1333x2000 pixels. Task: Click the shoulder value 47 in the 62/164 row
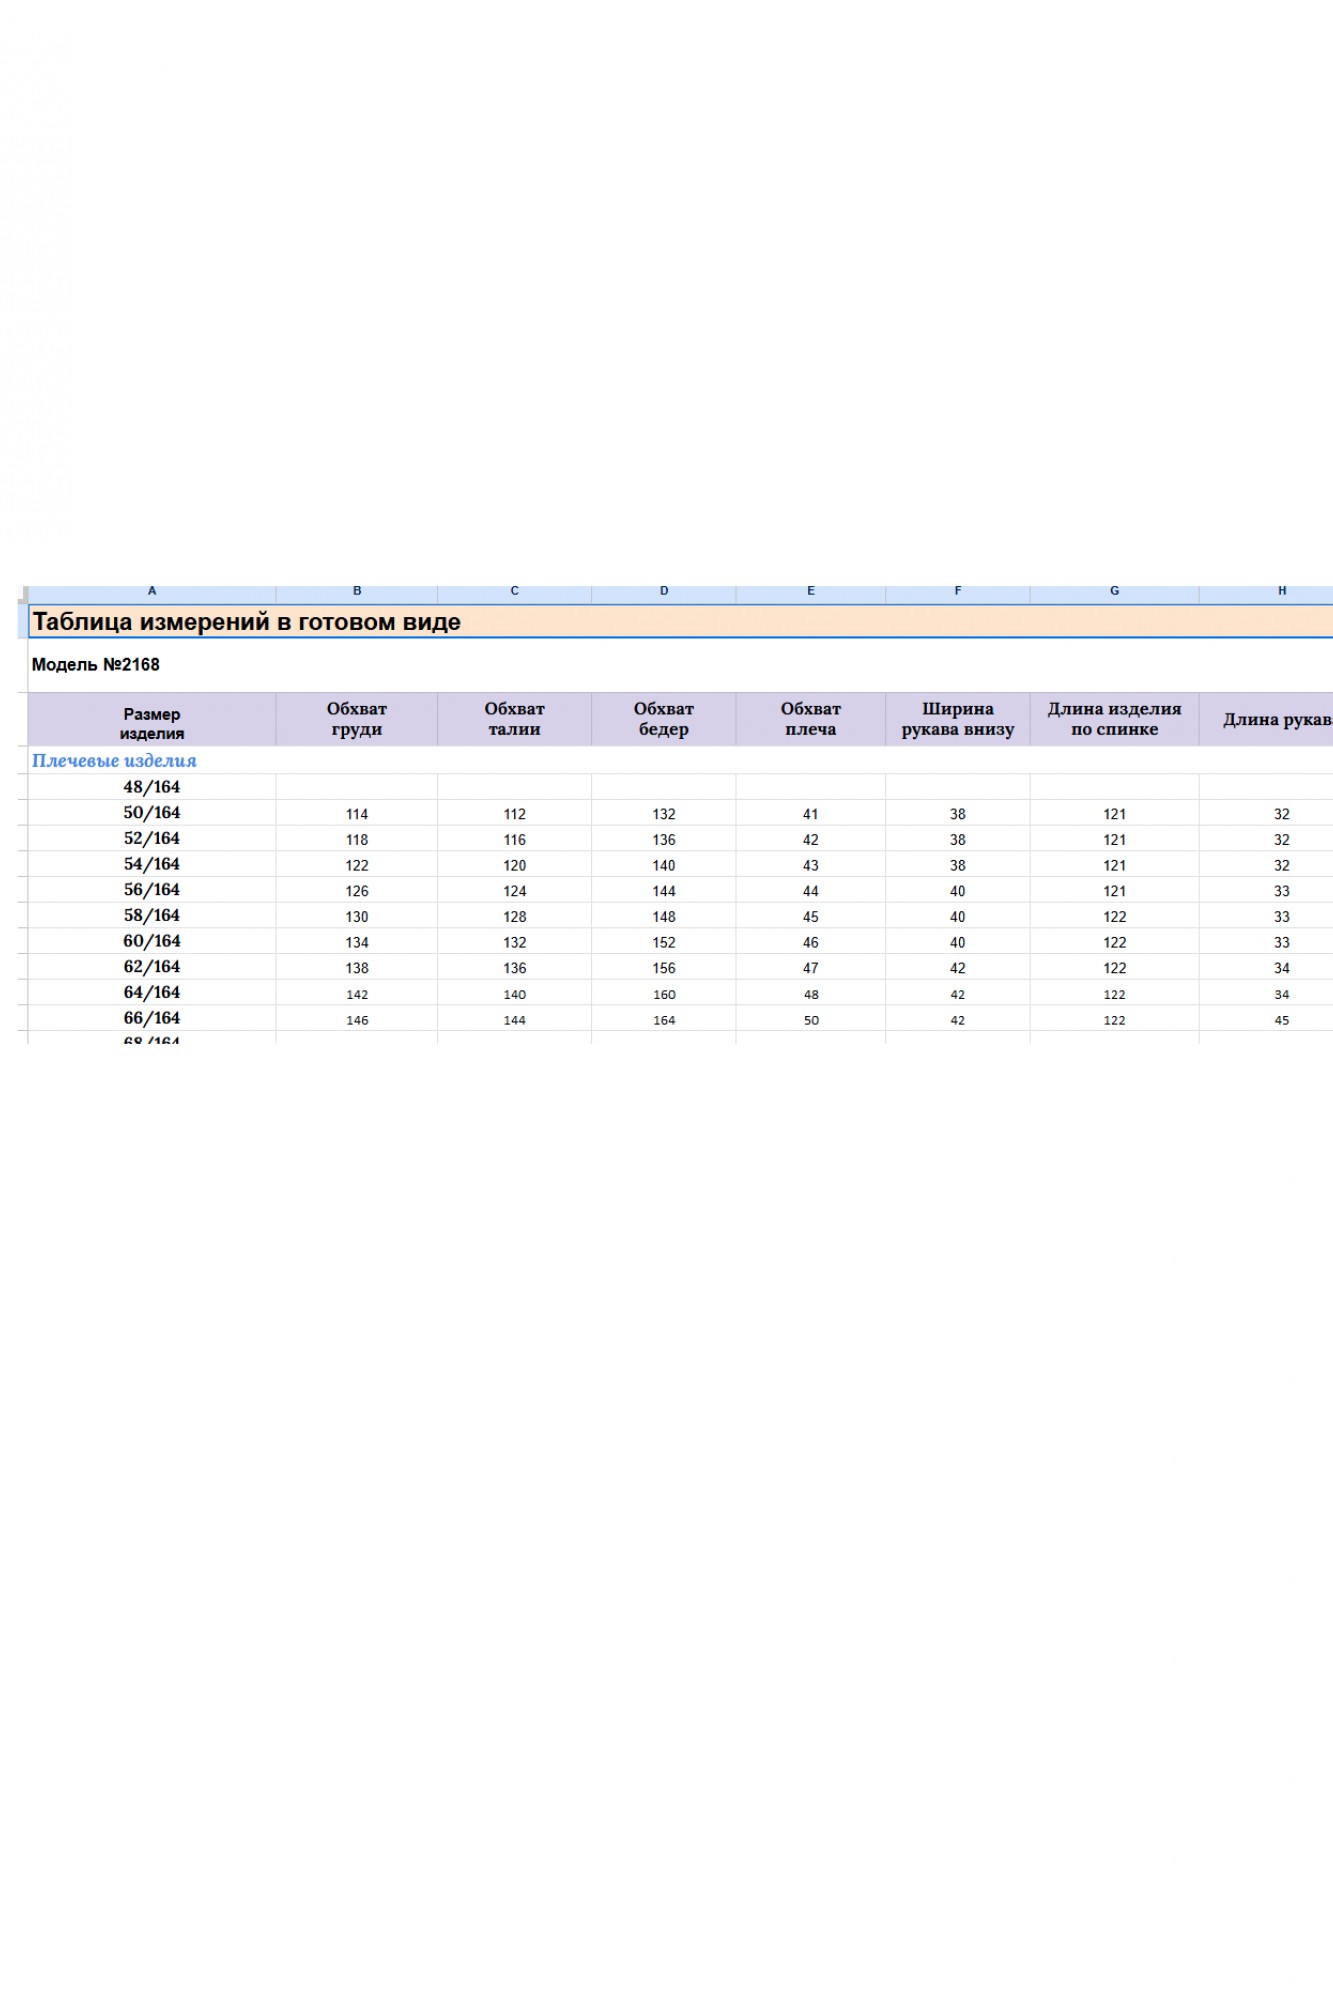coord(810,968)
